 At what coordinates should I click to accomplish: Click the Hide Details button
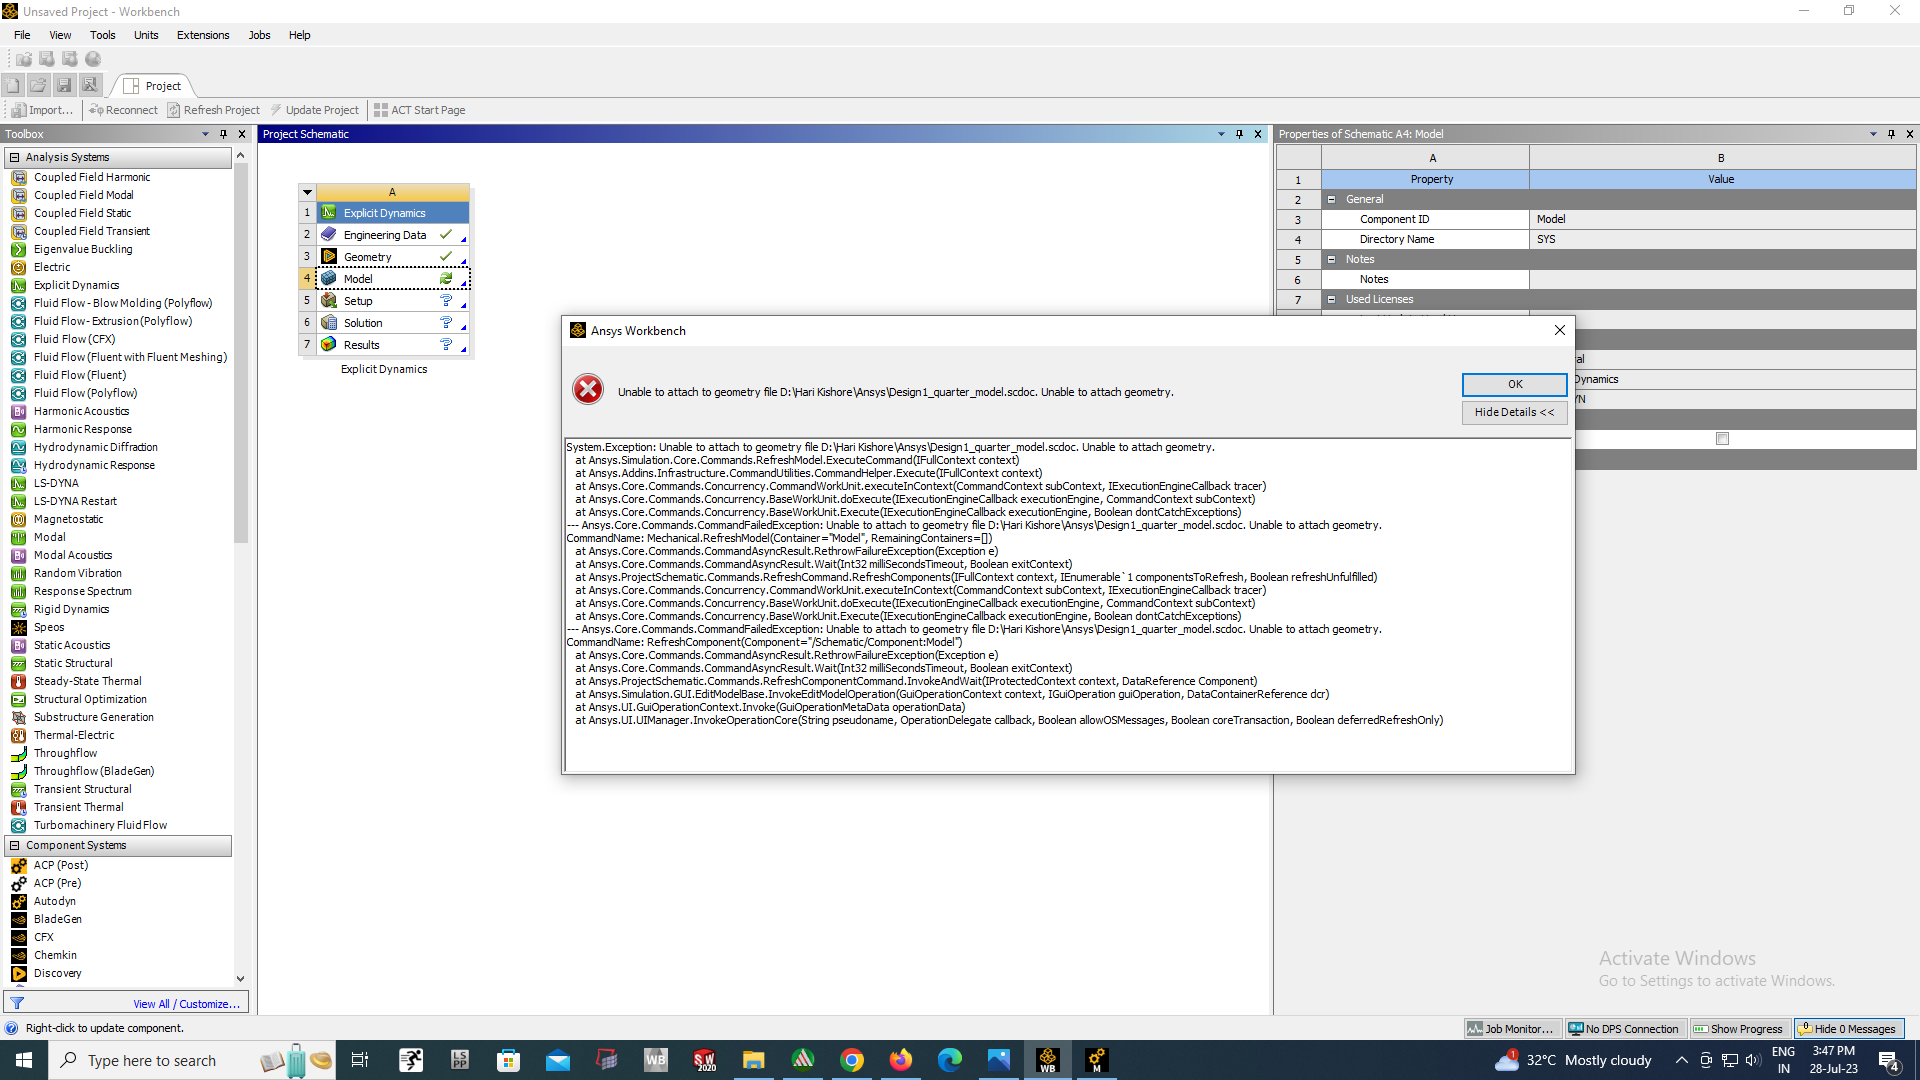(1514, 412)
